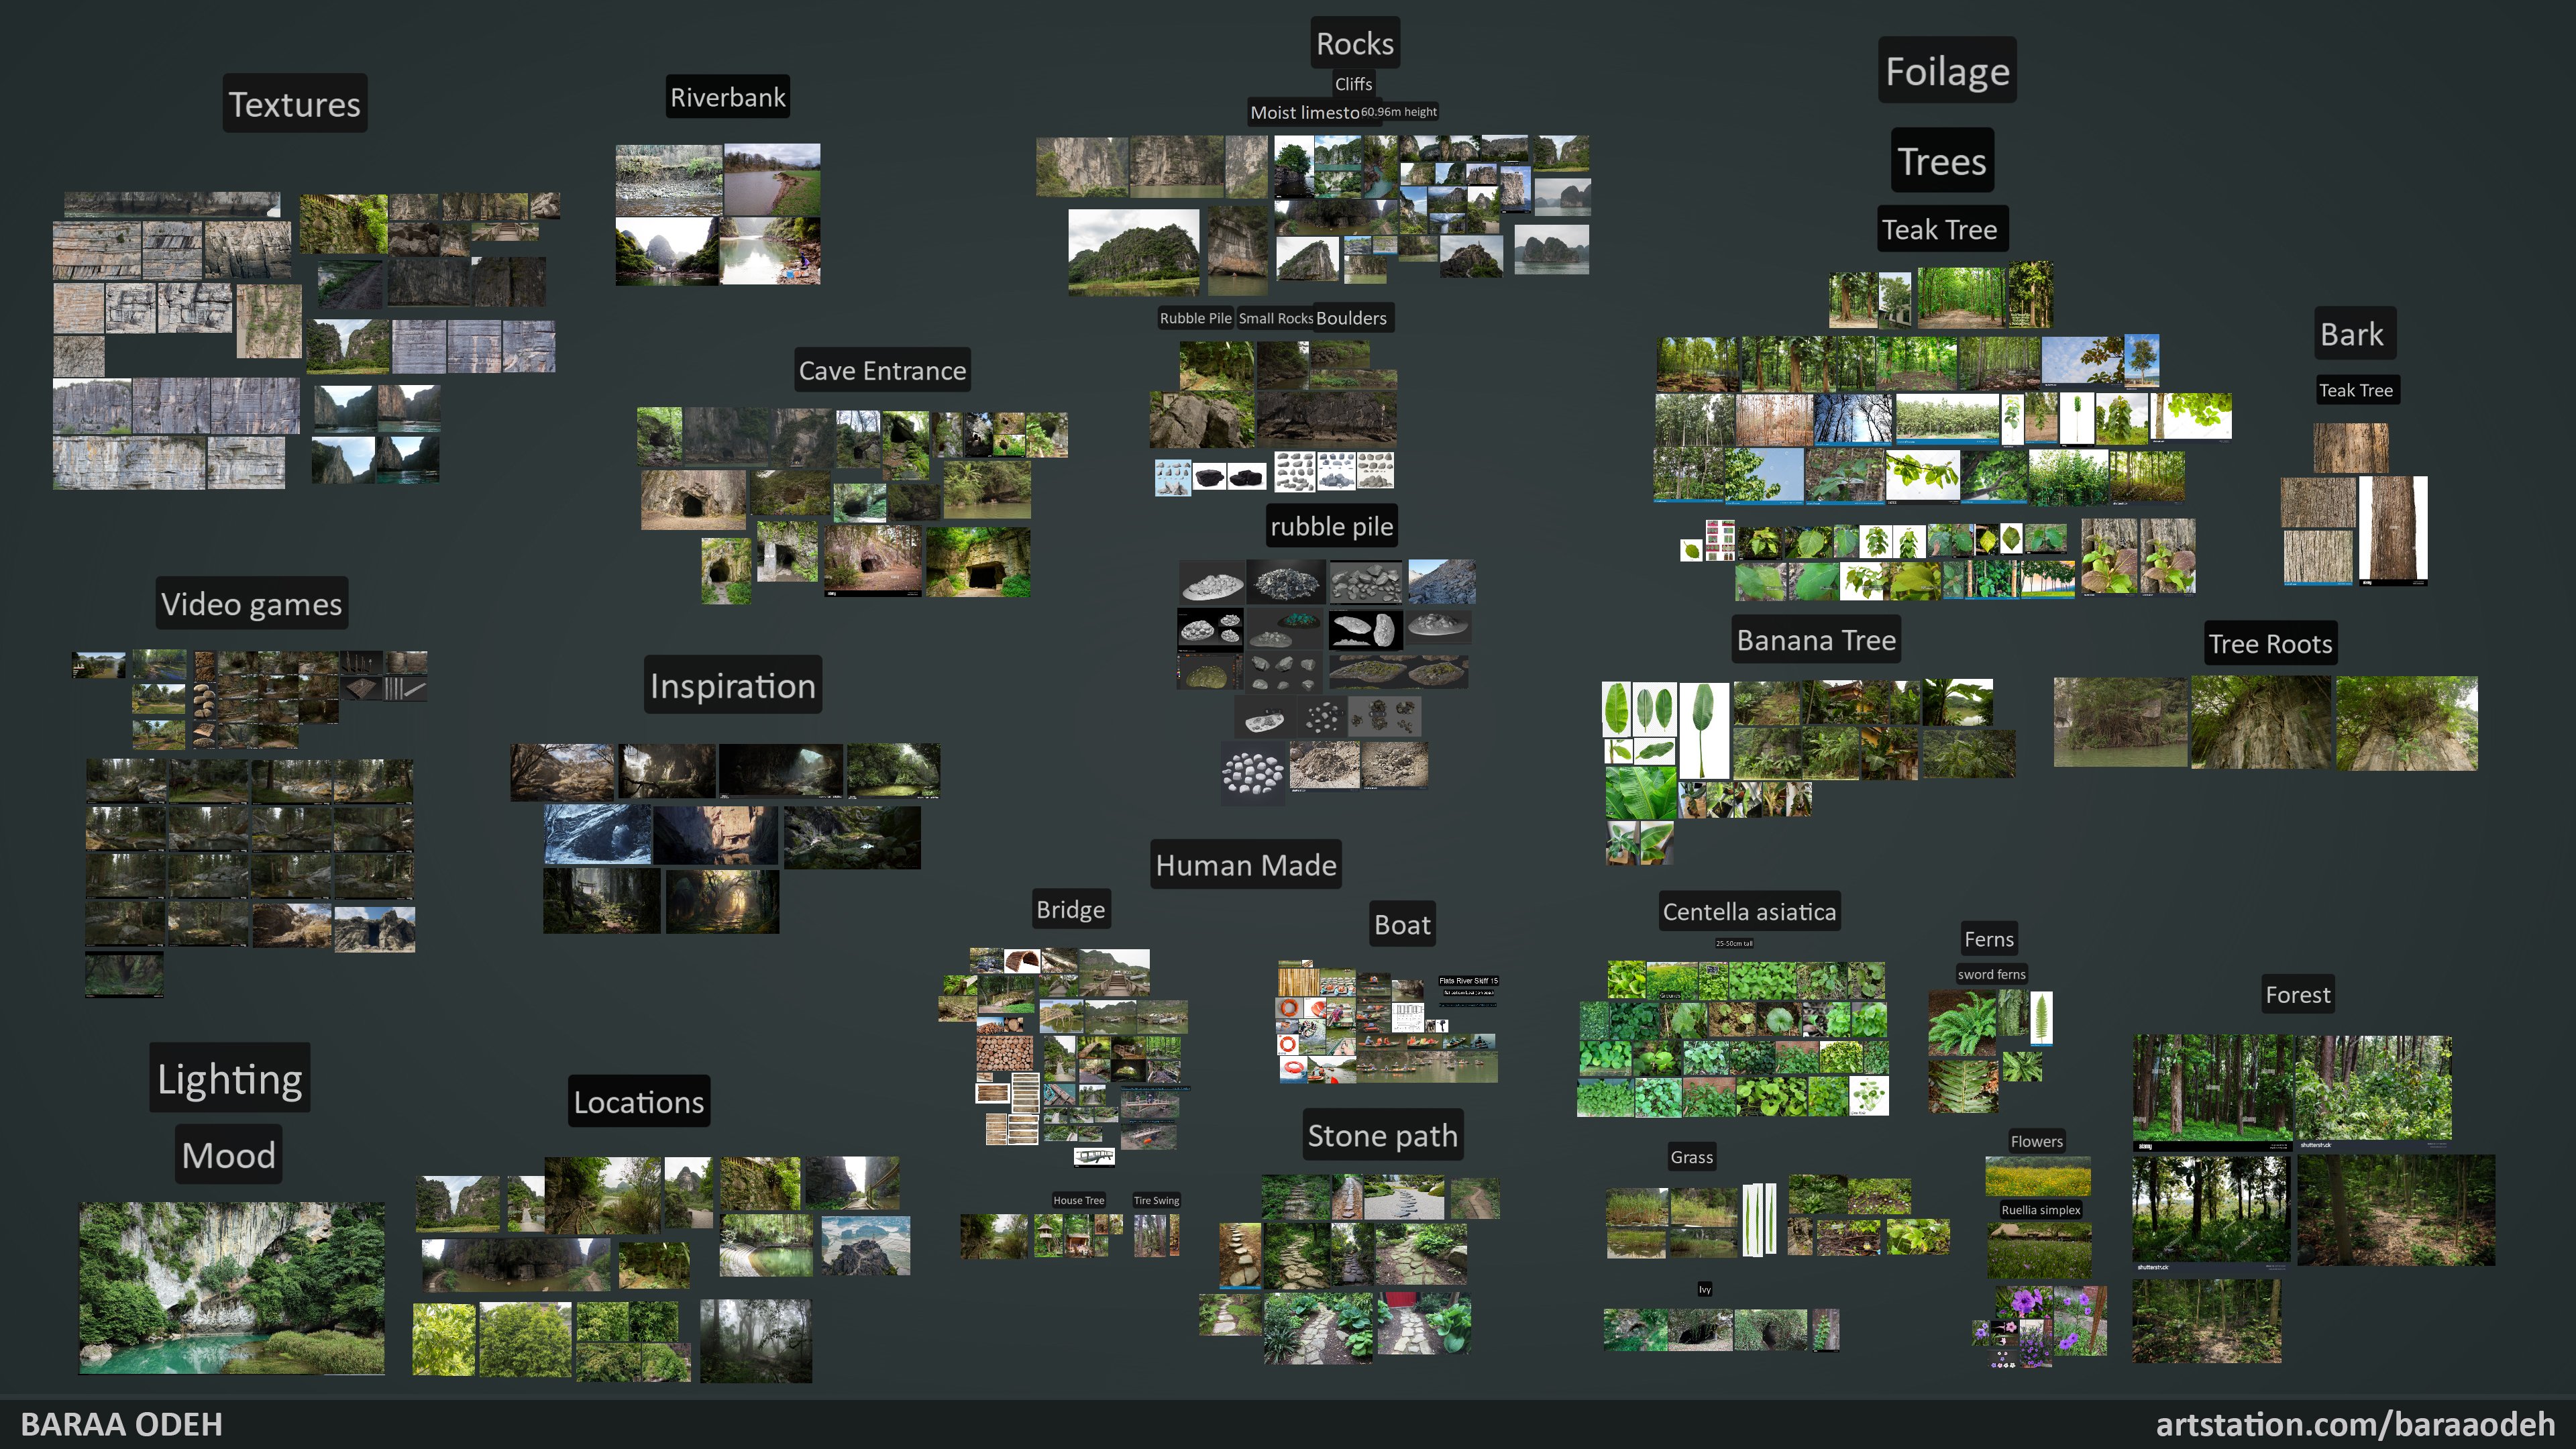Select the Bridge label
2576x1449 pixels.
tap(1071, 909)
